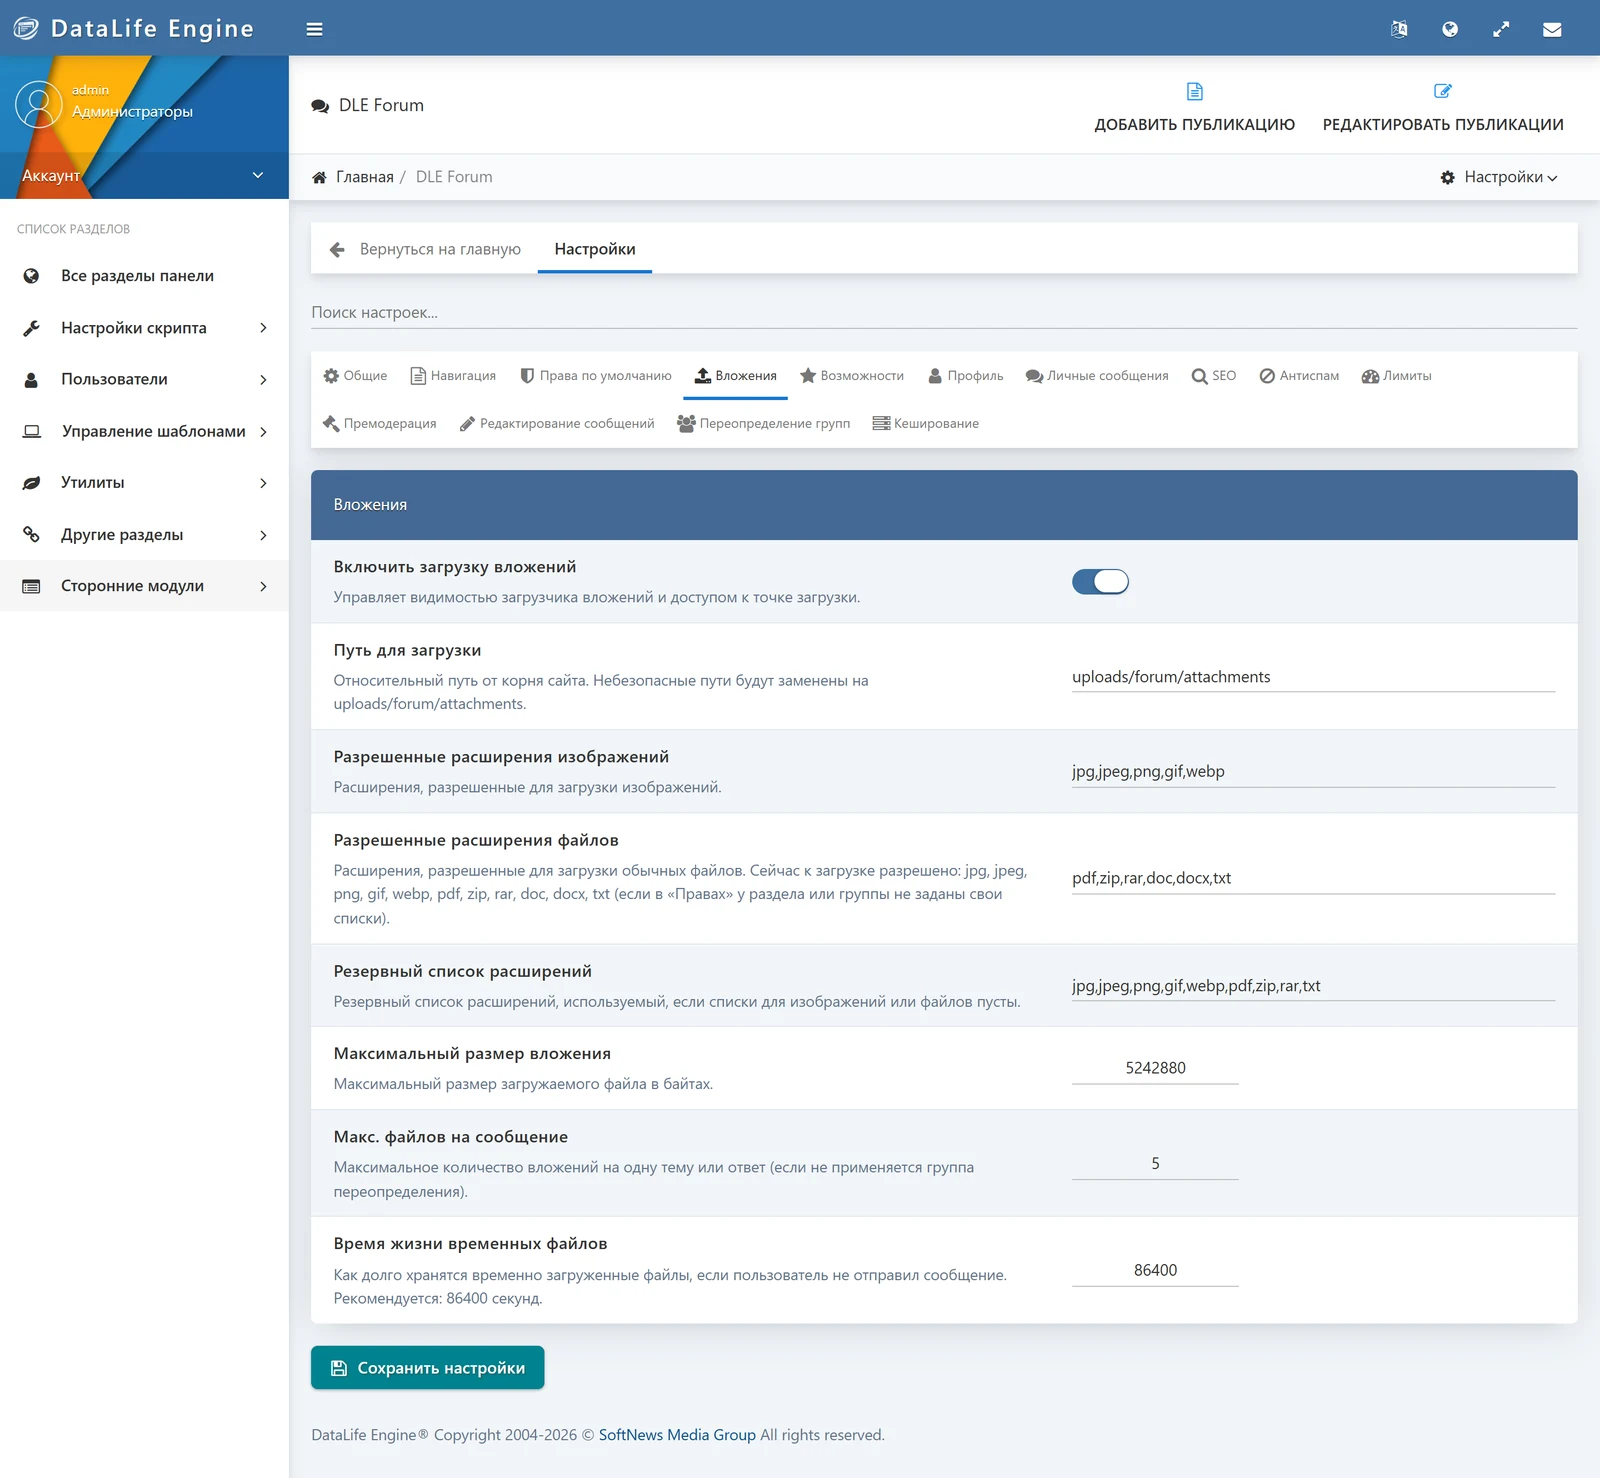
Task: Click the home icon in breadcrumb
Action: click(x=319, y=177)
